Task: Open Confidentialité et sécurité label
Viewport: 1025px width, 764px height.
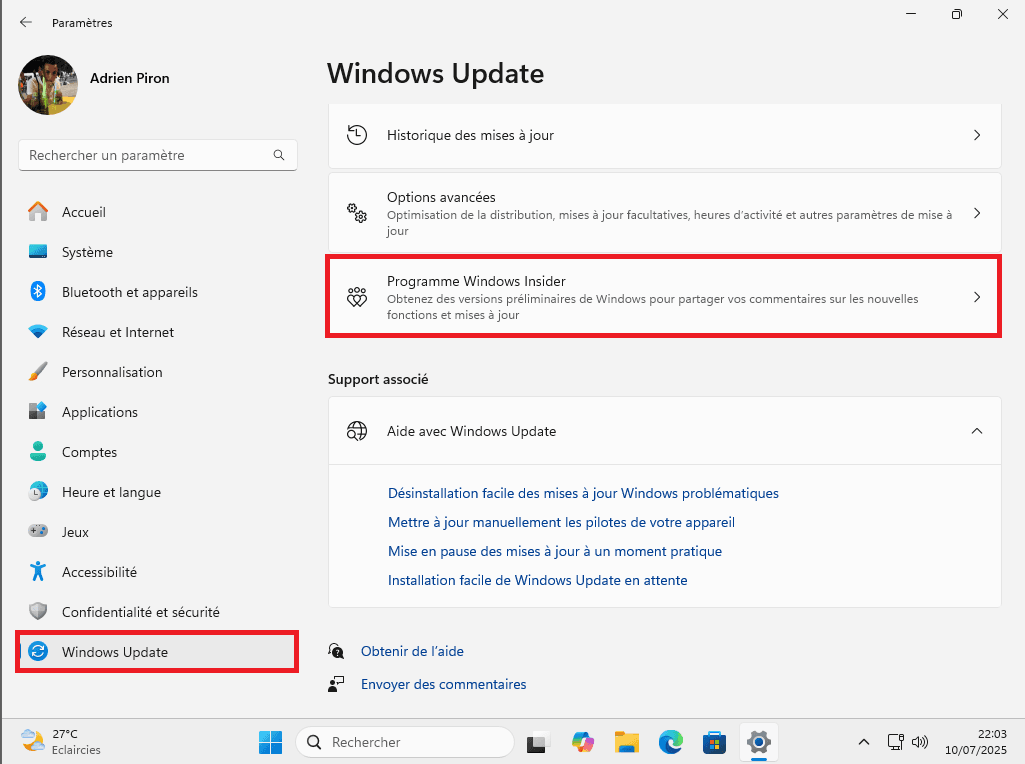Action: [x=141, y=612]
